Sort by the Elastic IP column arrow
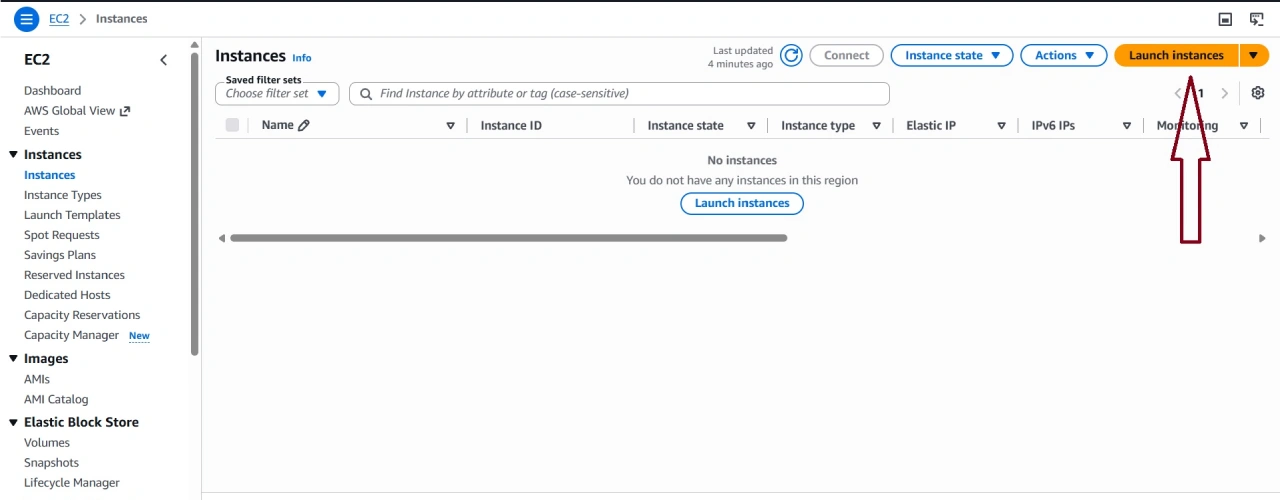 (x=1001, y=126)
